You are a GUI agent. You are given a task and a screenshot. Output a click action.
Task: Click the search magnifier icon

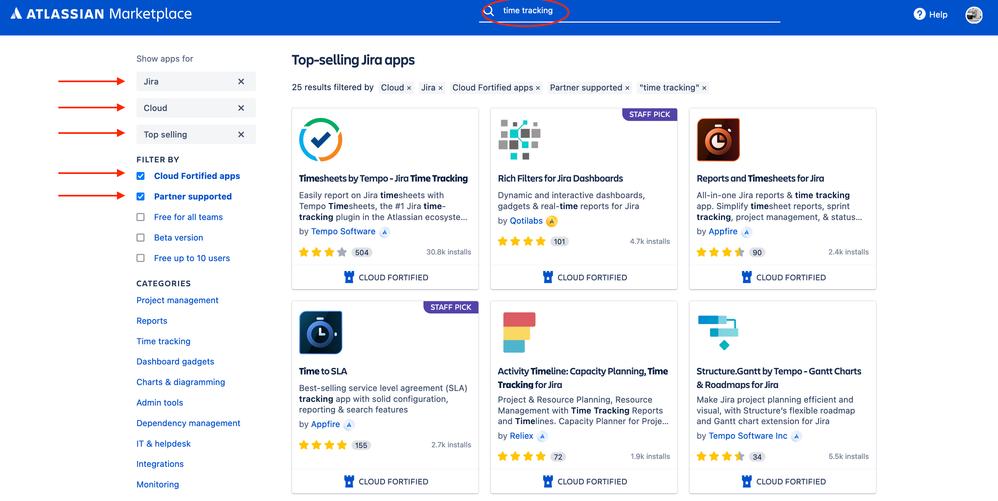tap(489, 11)
